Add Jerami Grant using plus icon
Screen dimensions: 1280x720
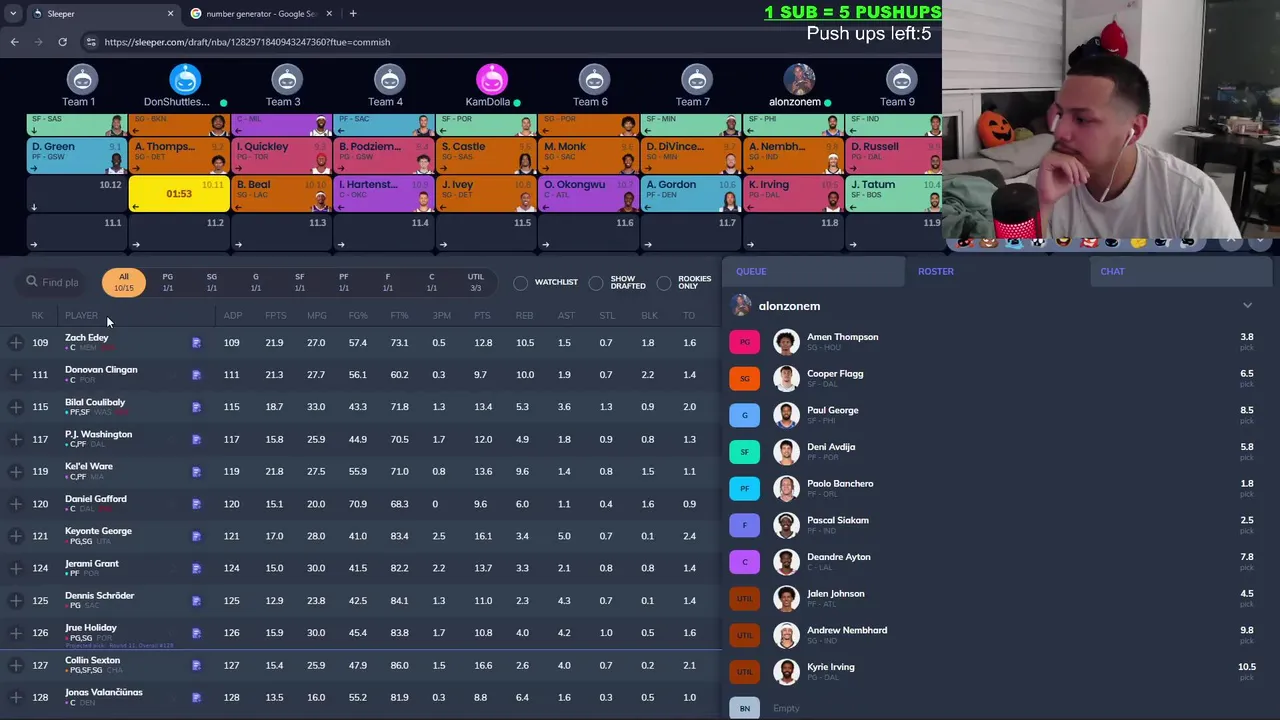click(x=16, y=568)
